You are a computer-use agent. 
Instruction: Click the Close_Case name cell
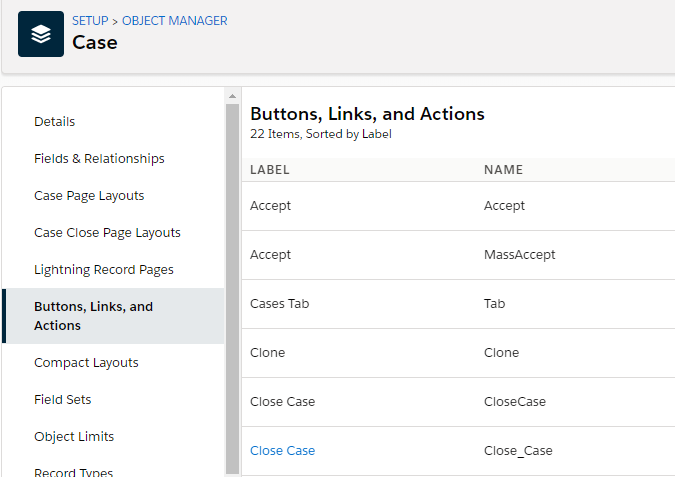(x=518, y=451)
